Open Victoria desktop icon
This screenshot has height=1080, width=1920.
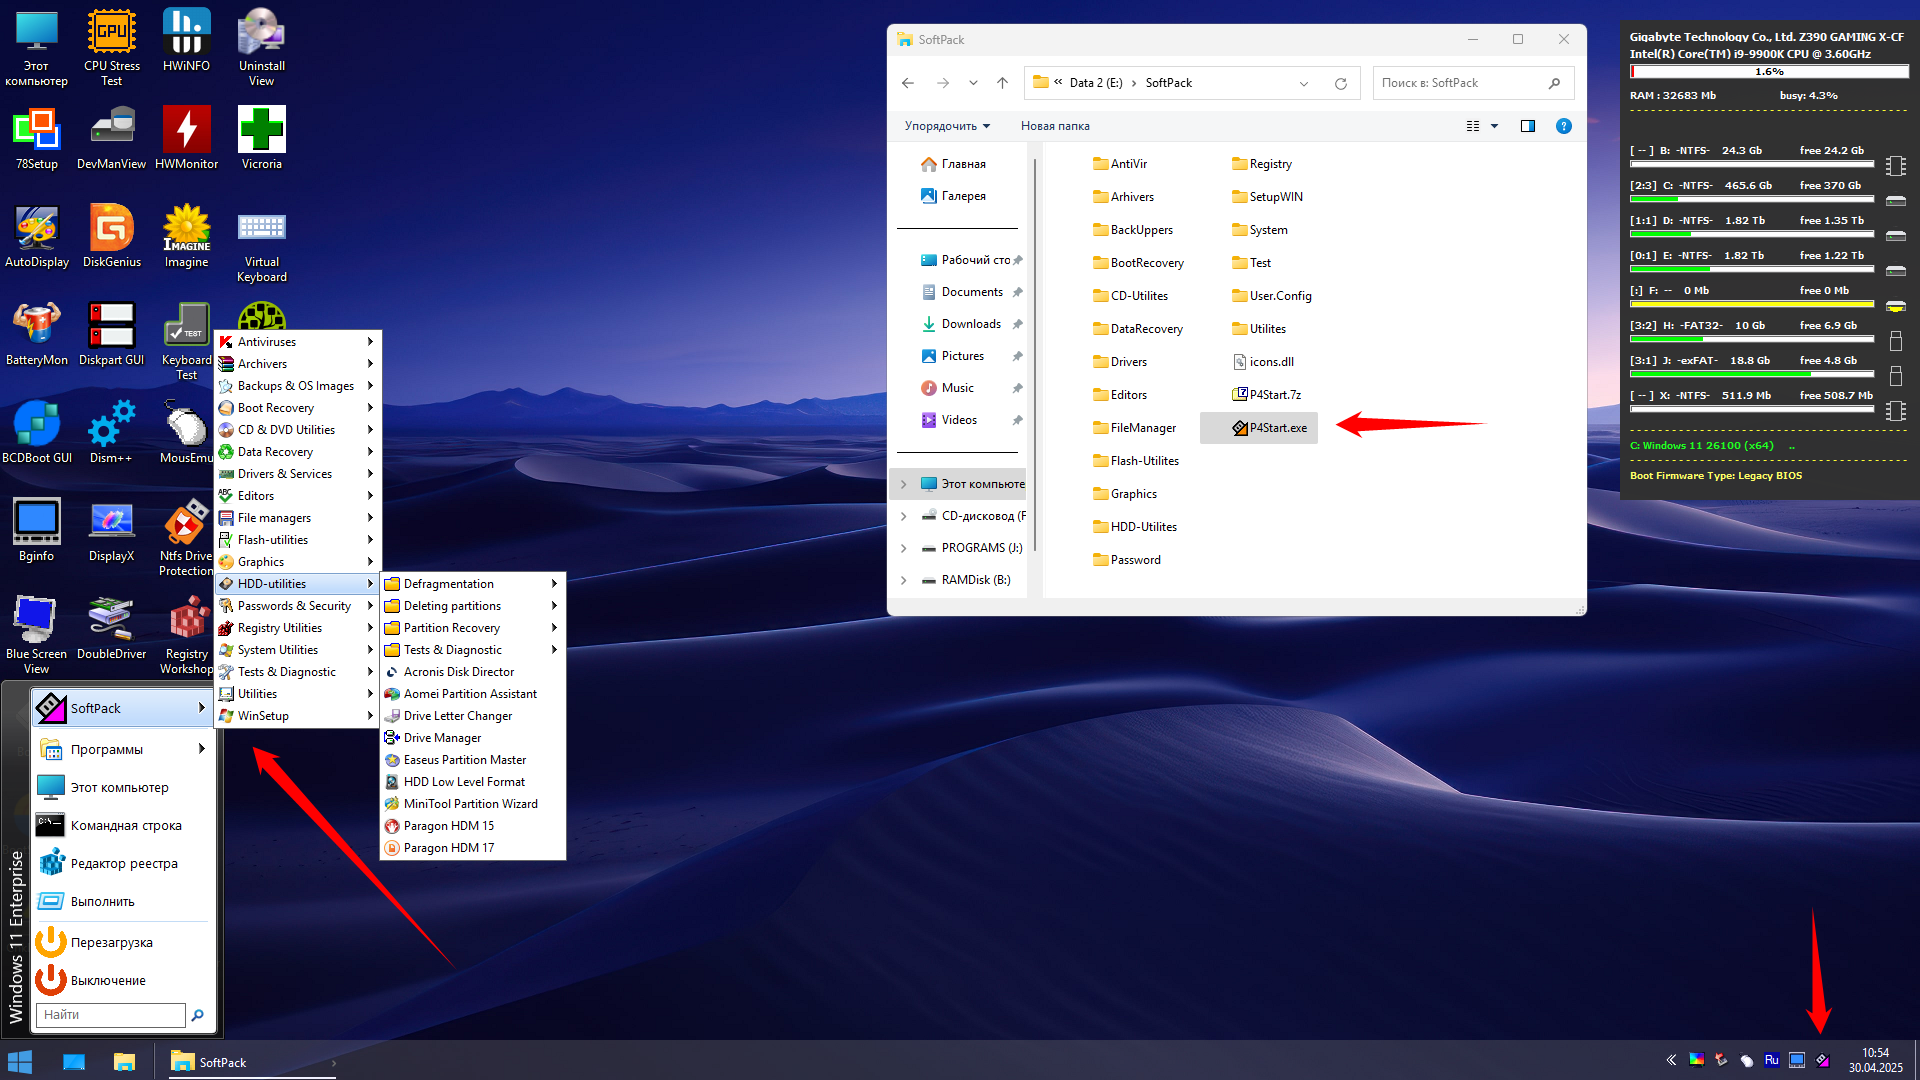pos(261,138)
